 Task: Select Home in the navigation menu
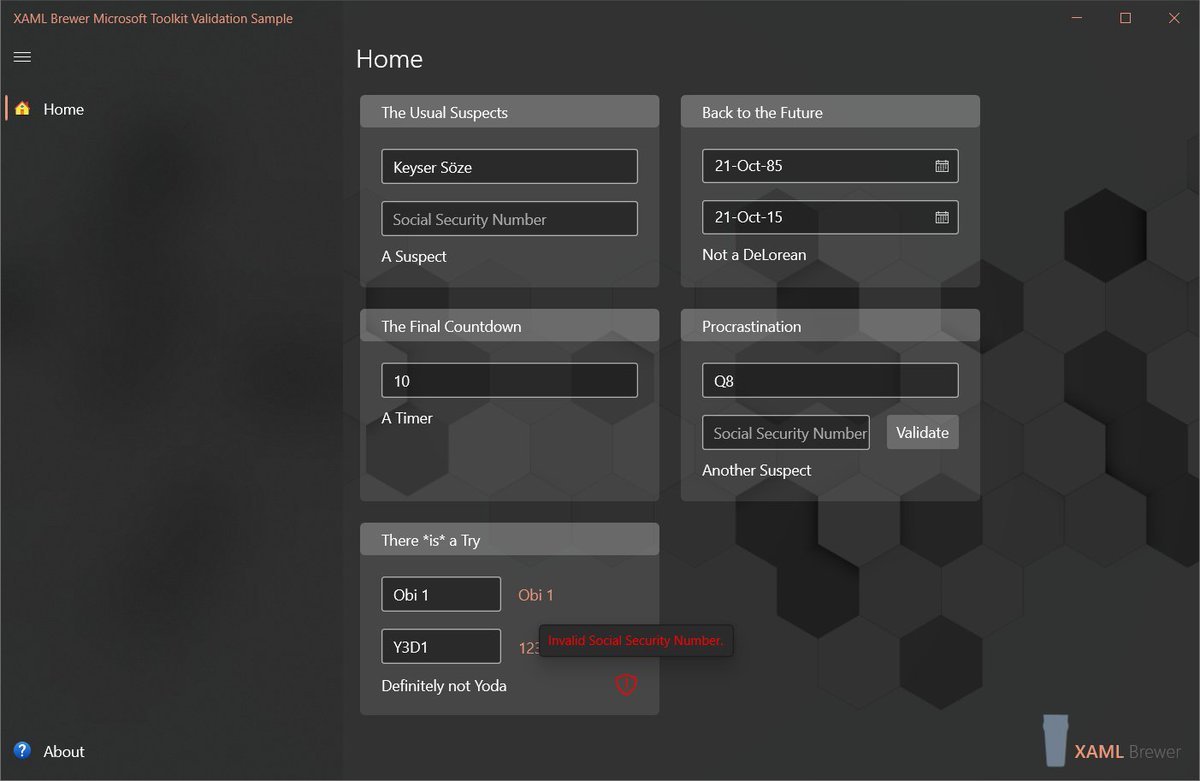pyautogui.click(x=63, y=109)
